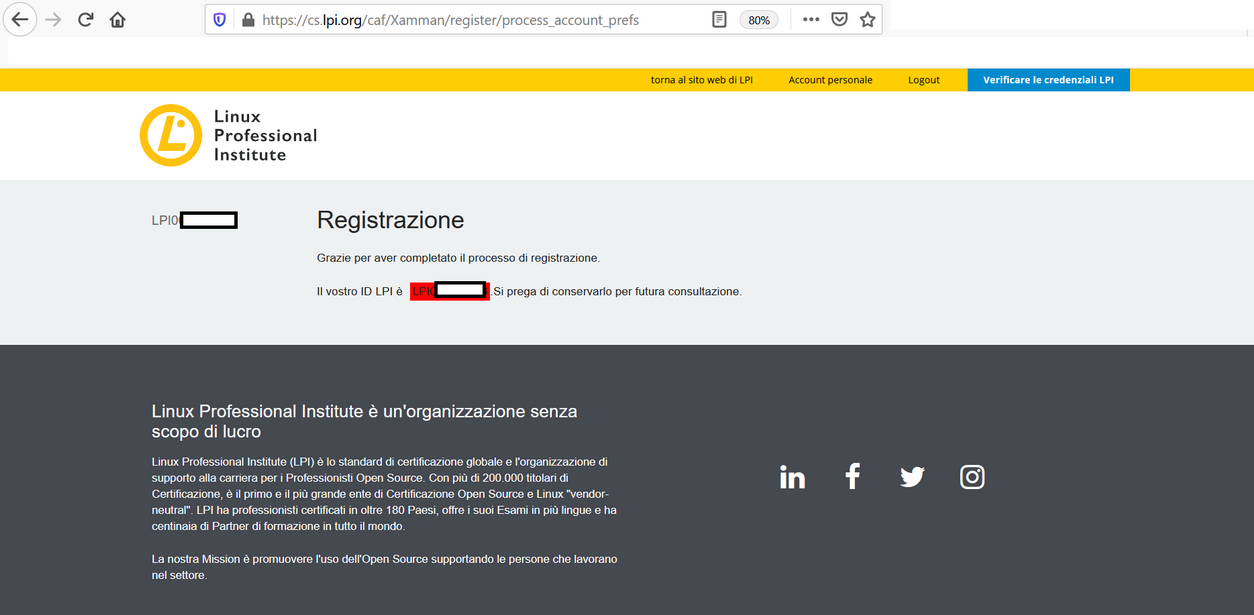Toggle reader view icon
The height and width of the screenshot is (615, 1254).
pos(719,19)
